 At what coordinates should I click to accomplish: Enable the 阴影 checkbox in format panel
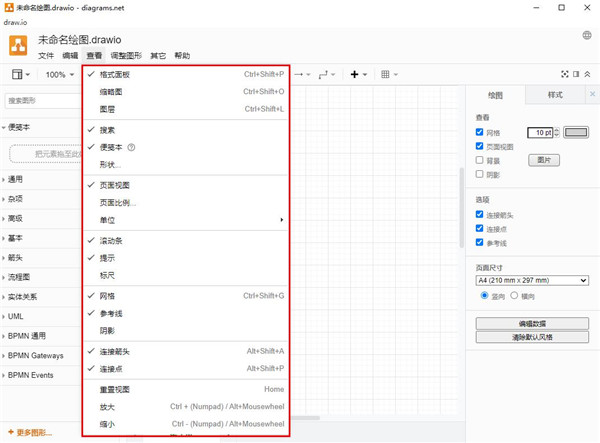pos(479,174)
